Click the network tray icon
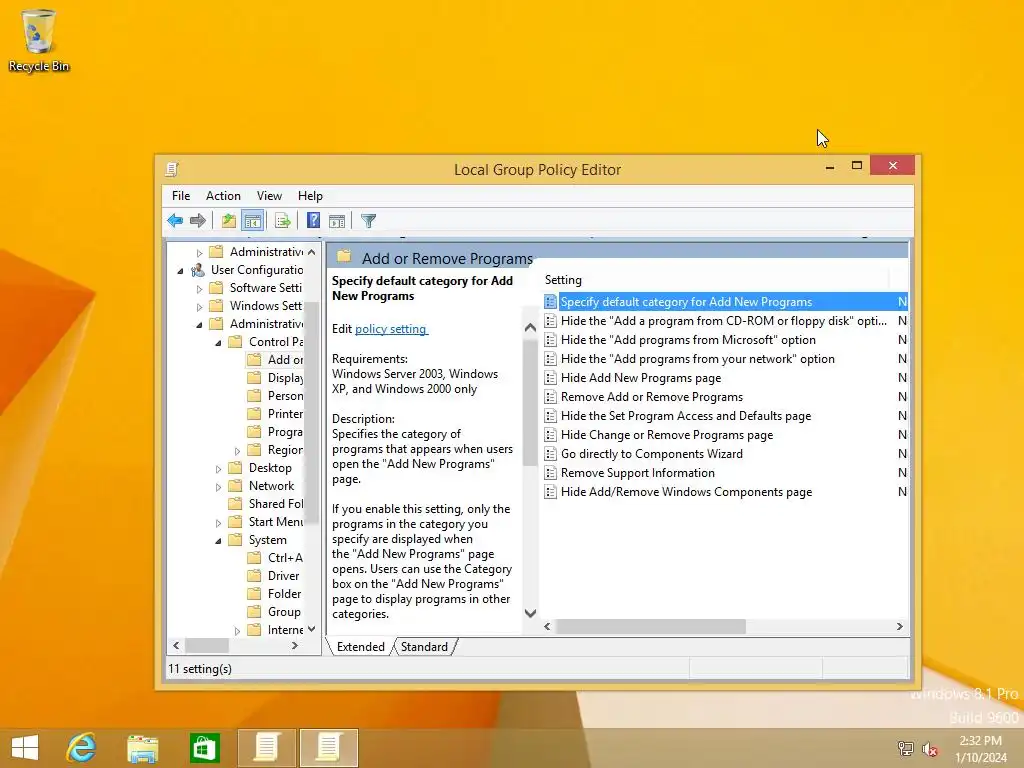Viewport: 1024px width, 768px height. [905, 749]
